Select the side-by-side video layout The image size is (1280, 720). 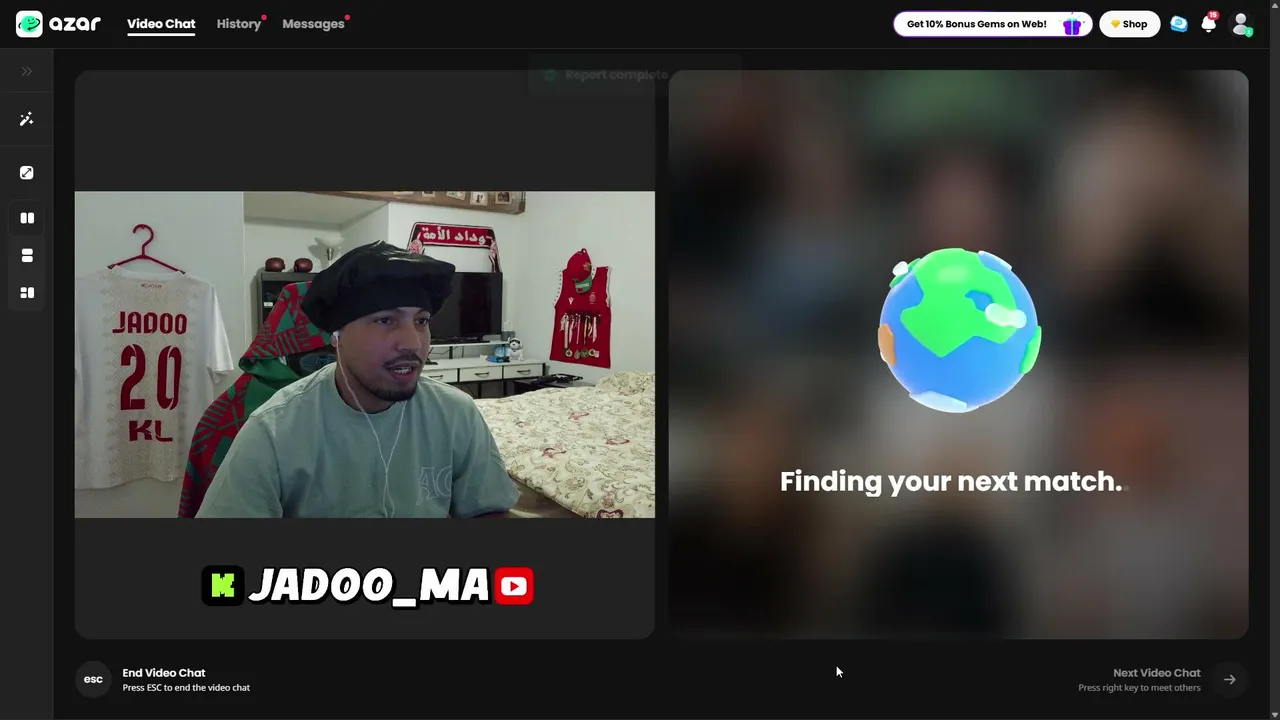(27, 218)
